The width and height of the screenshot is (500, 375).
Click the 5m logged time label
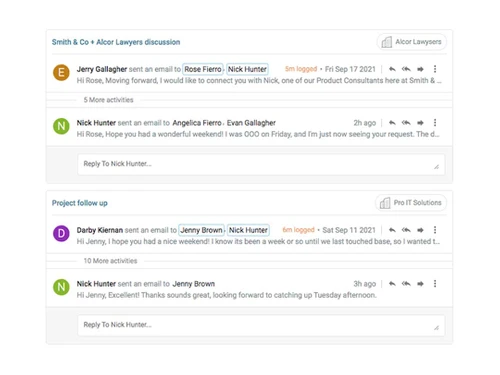click(x=301, y=69)
